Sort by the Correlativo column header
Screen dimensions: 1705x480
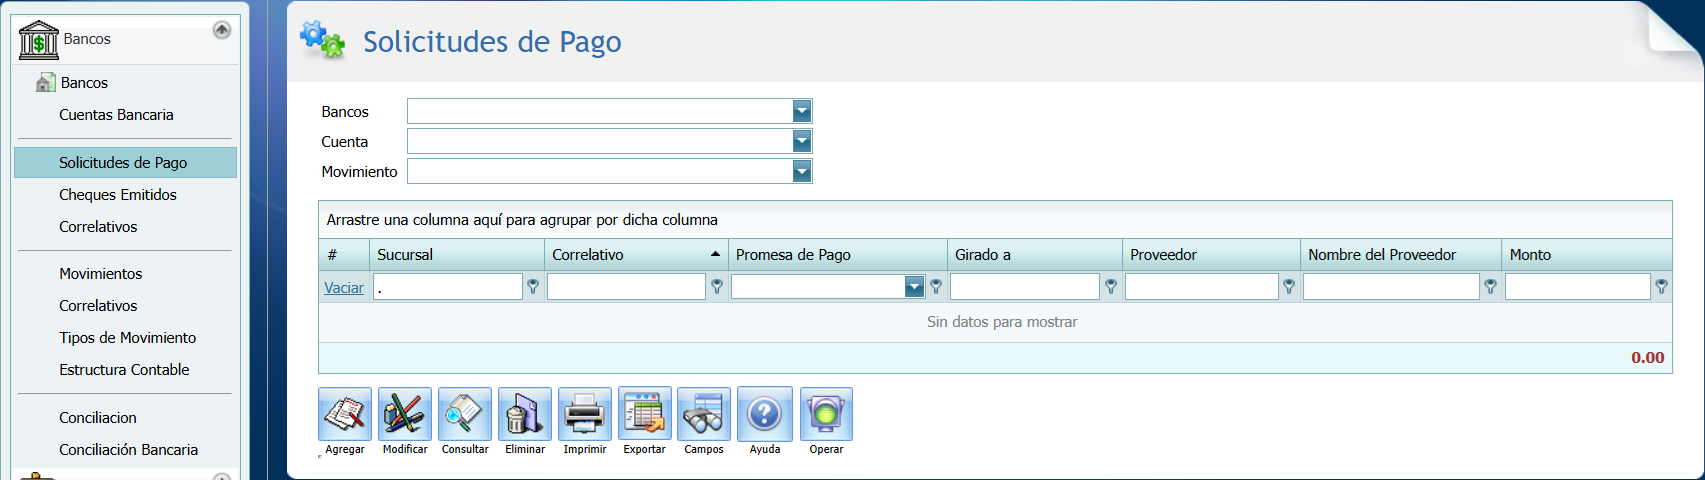pos(636,254)
